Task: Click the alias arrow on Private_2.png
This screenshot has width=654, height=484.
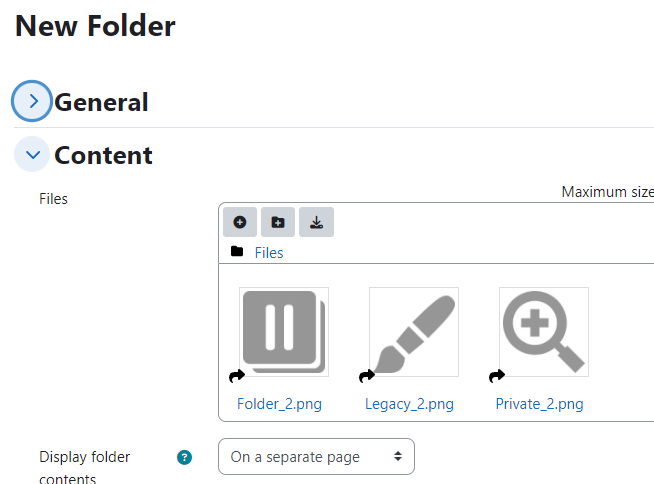Action: pyautogui.click(x=497, y=376)
